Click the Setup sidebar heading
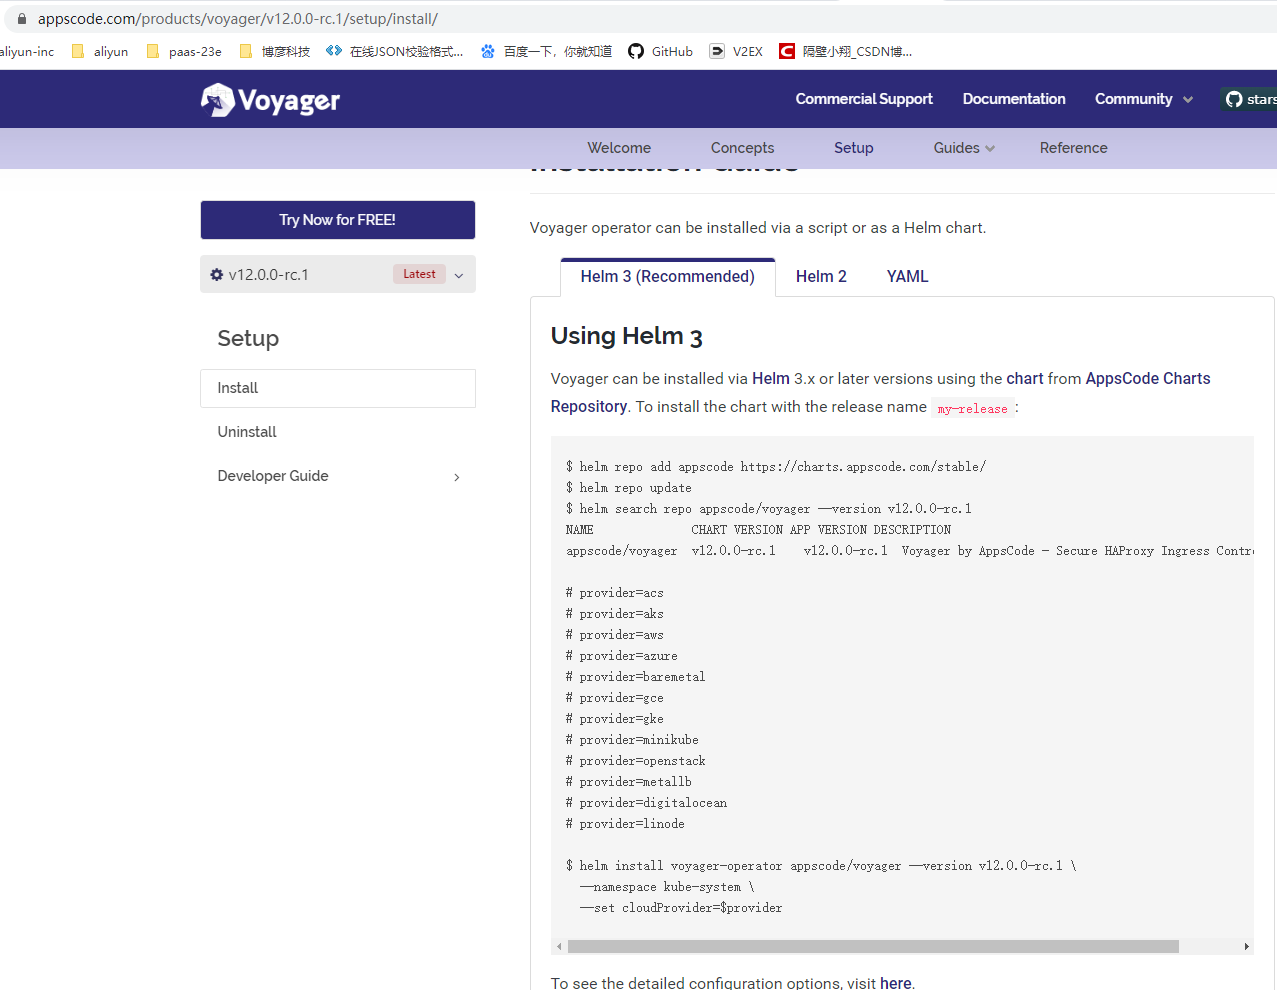 click(248, 338)
